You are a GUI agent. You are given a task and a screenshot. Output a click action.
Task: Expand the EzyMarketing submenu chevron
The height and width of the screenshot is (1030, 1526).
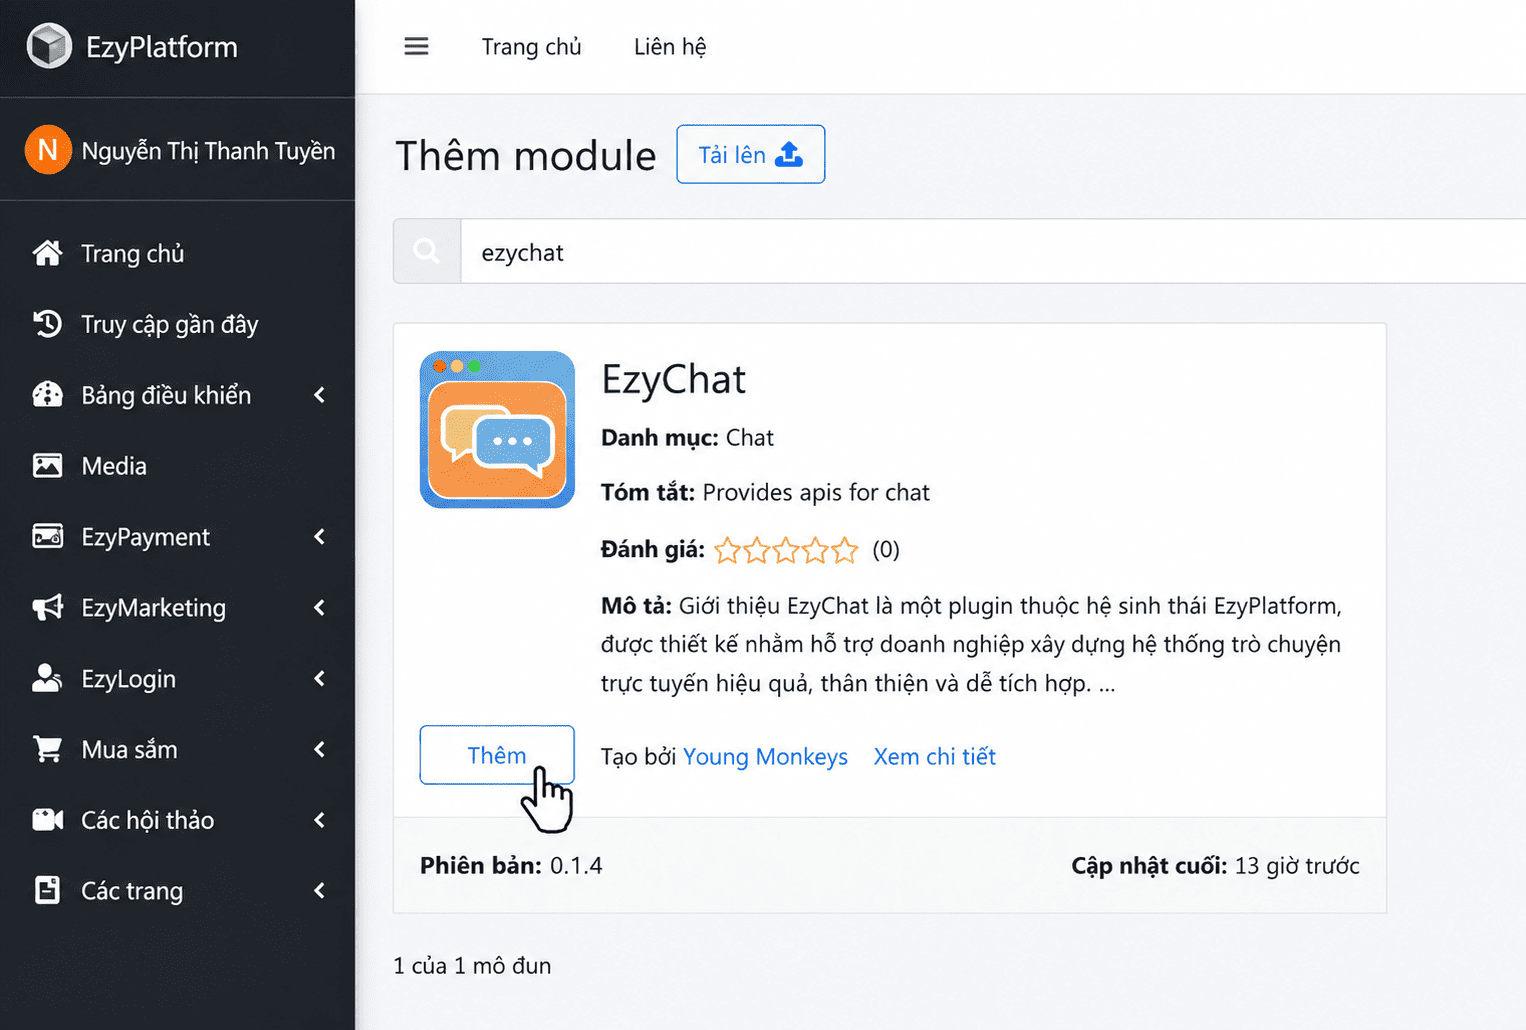tap(320, 608)
